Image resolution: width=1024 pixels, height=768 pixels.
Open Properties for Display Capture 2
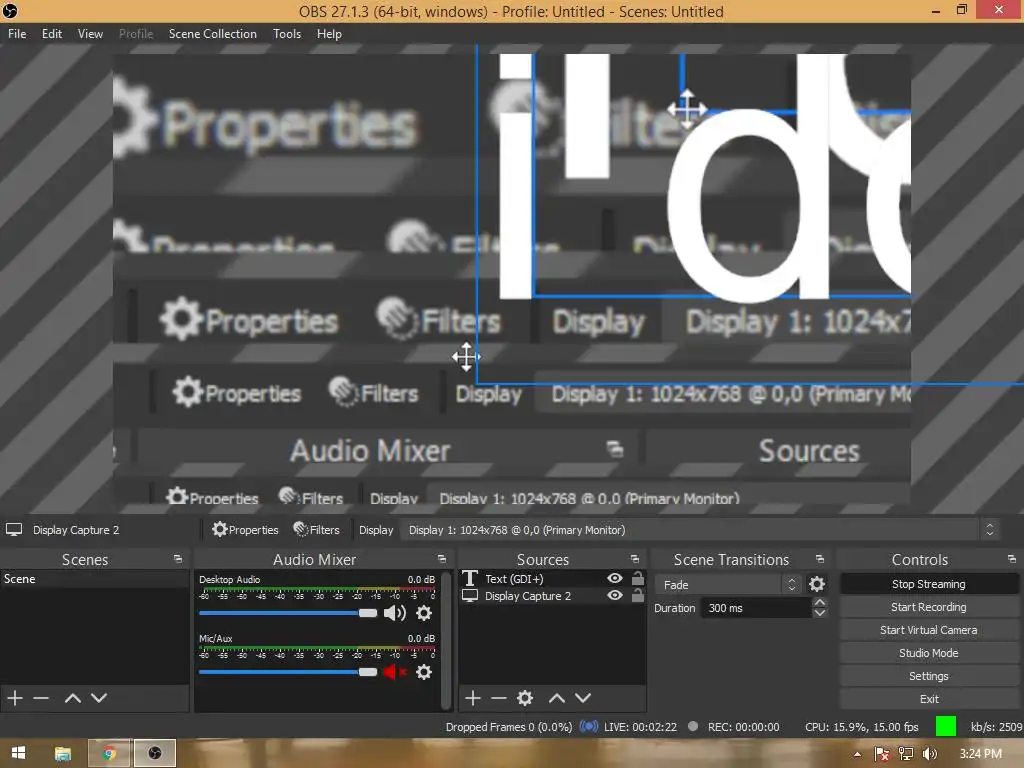point(245,530)
